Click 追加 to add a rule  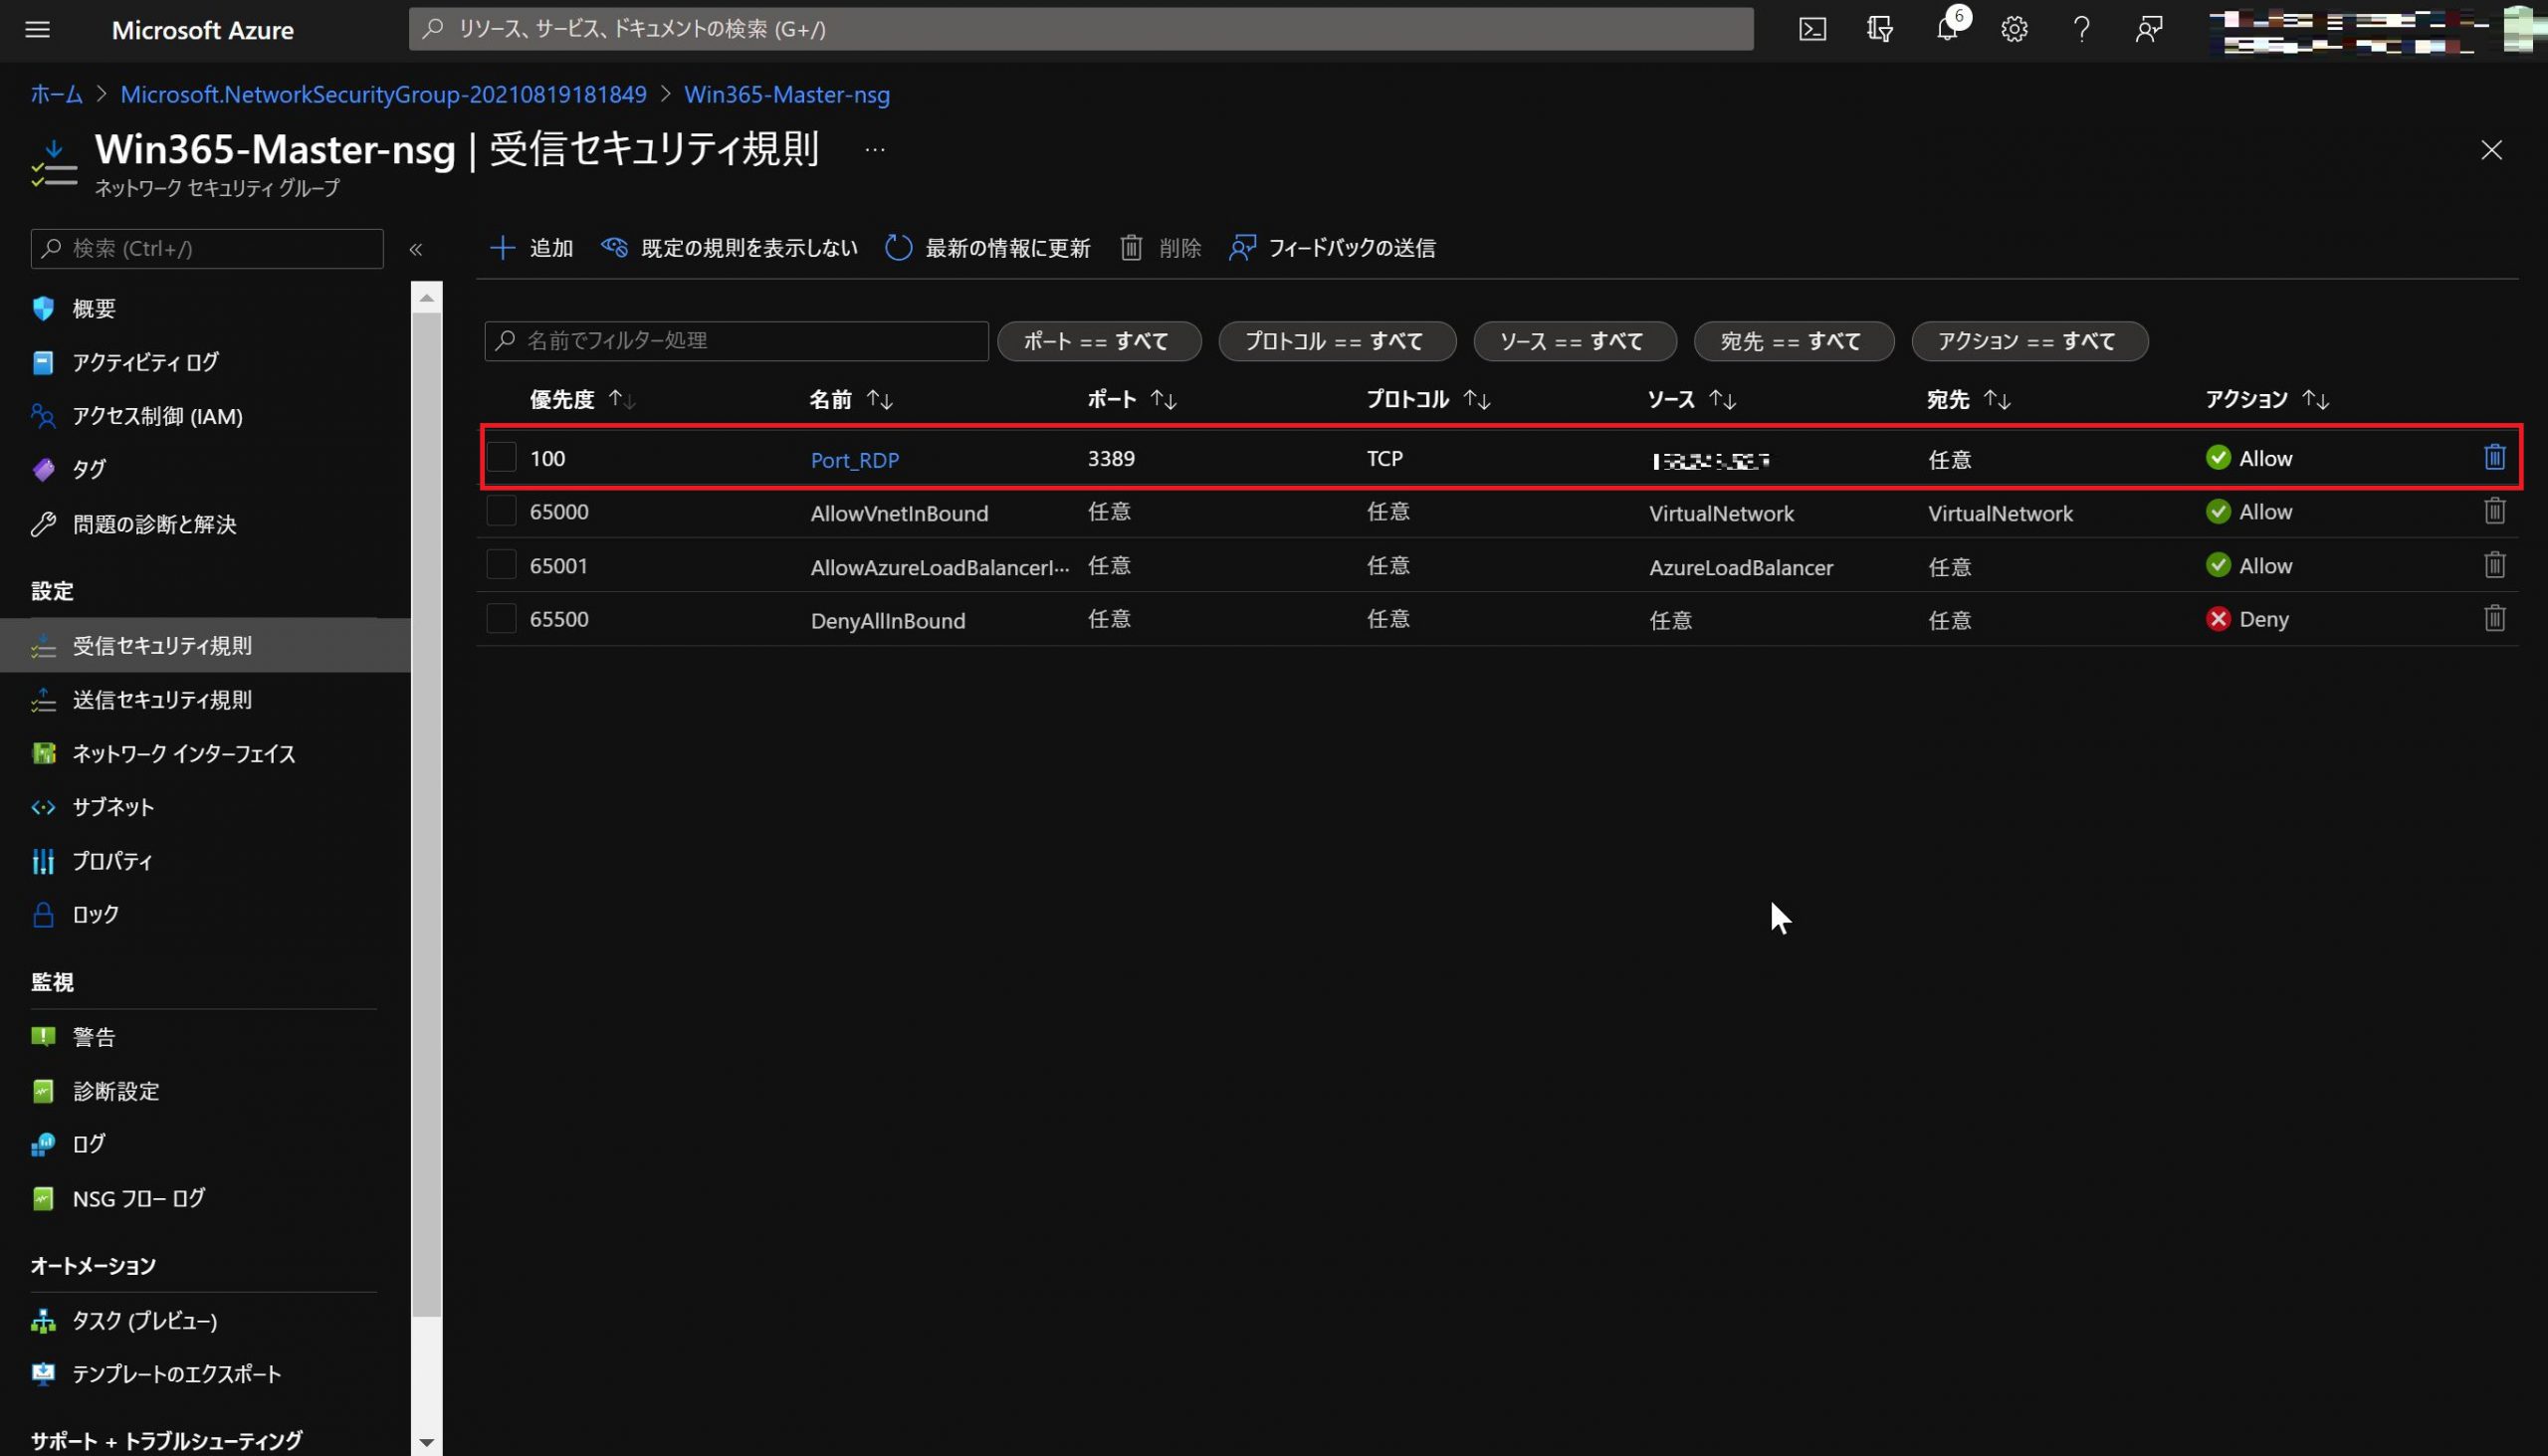pyautogui.click(x=531, y=247)
